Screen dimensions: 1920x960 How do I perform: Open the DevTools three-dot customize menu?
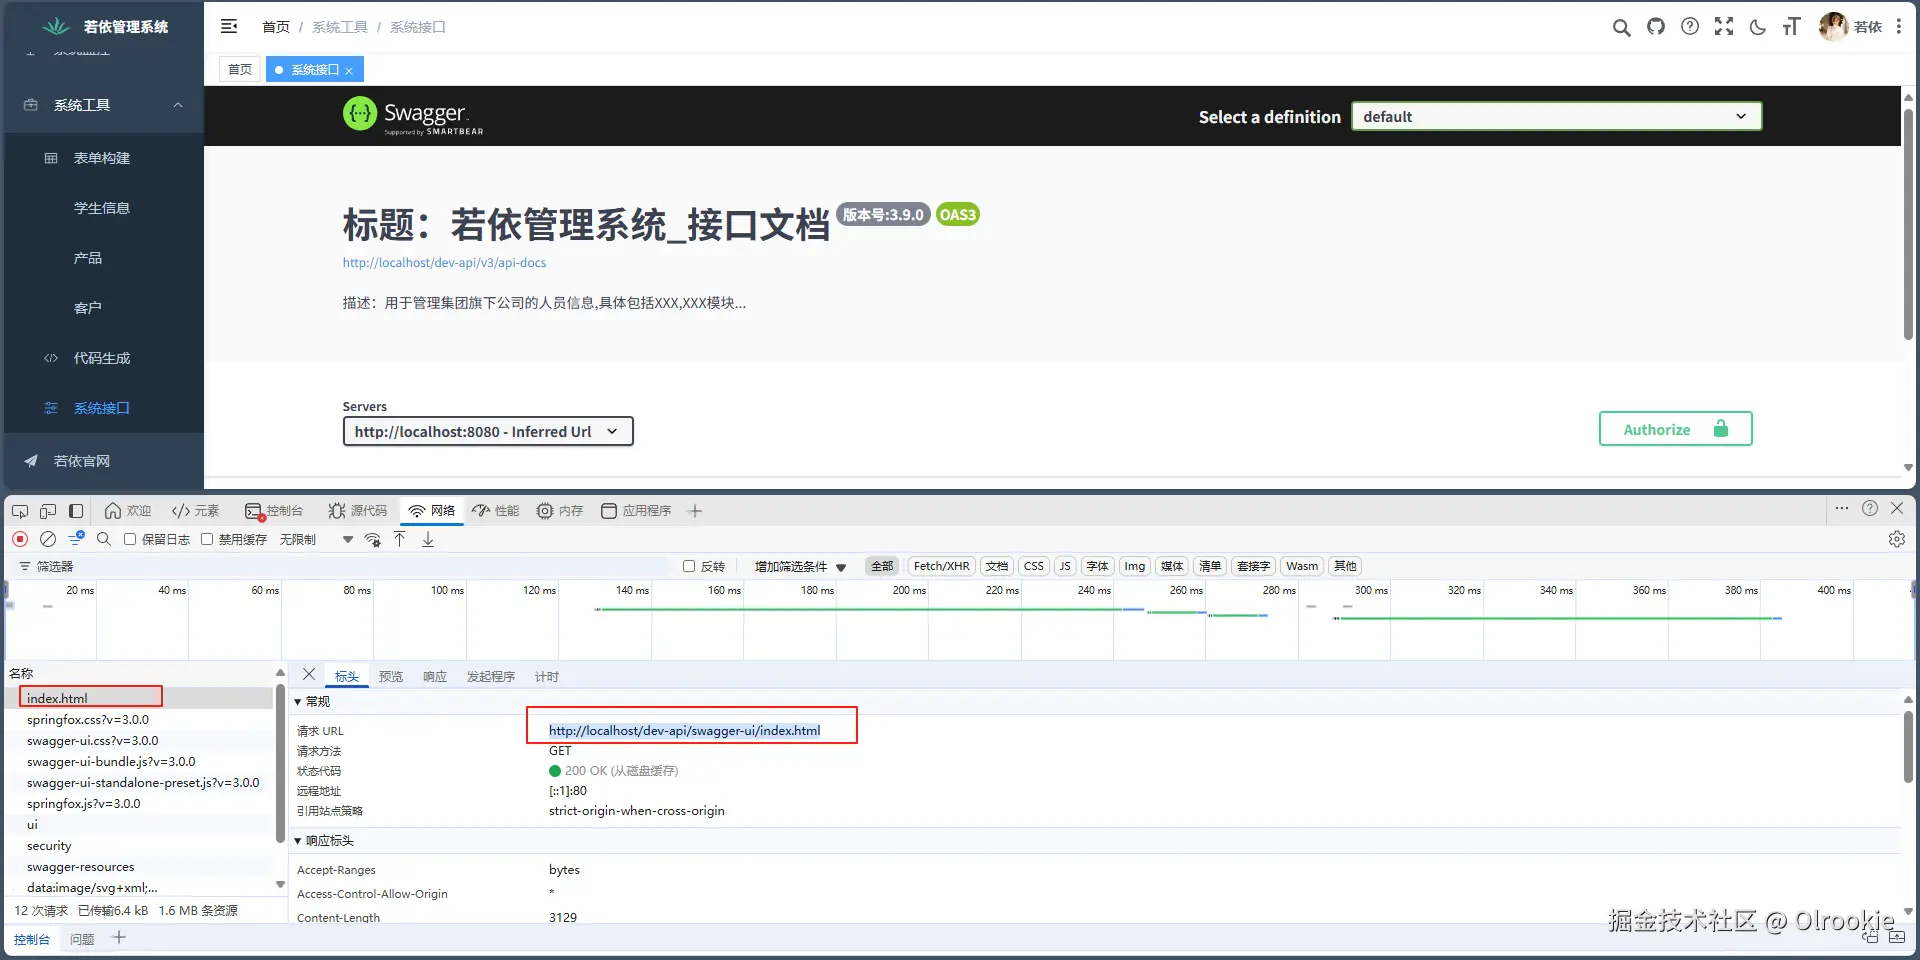tap(1842, 508)
